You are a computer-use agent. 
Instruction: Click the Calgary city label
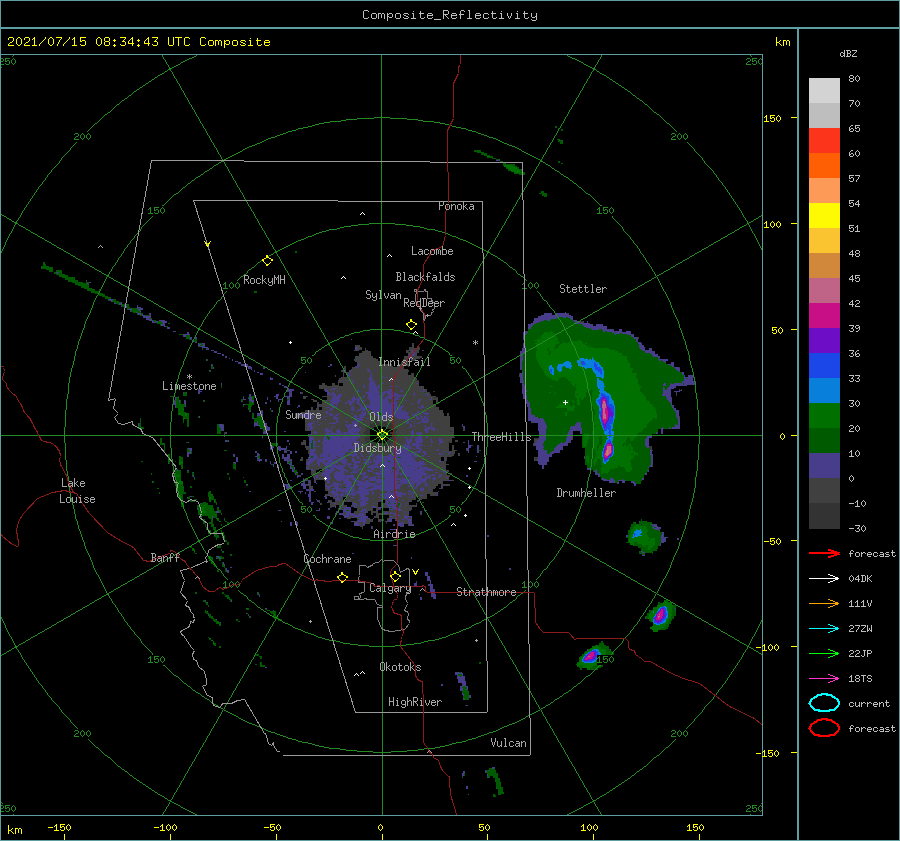click(x=390, y=588)
